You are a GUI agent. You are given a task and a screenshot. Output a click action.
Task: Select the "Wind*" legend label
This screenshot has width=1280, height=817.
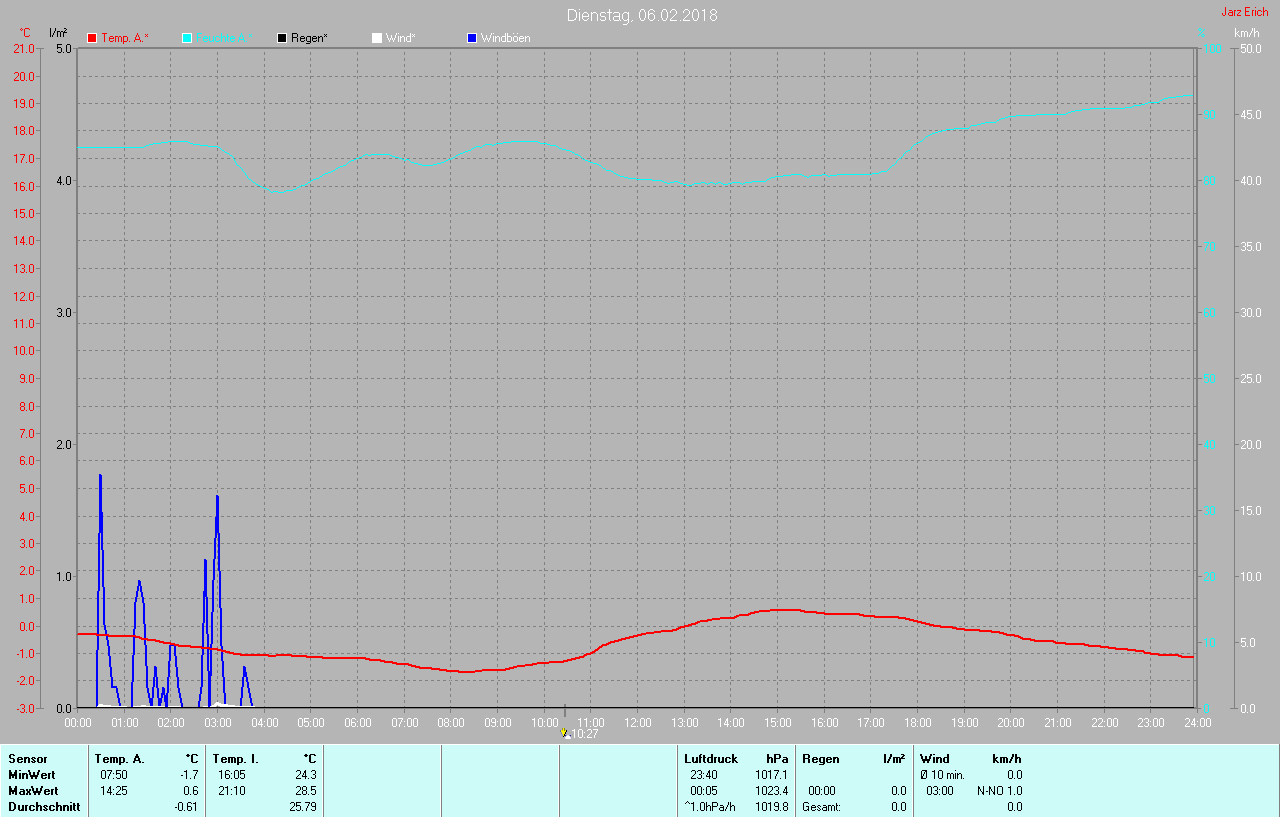400,38
